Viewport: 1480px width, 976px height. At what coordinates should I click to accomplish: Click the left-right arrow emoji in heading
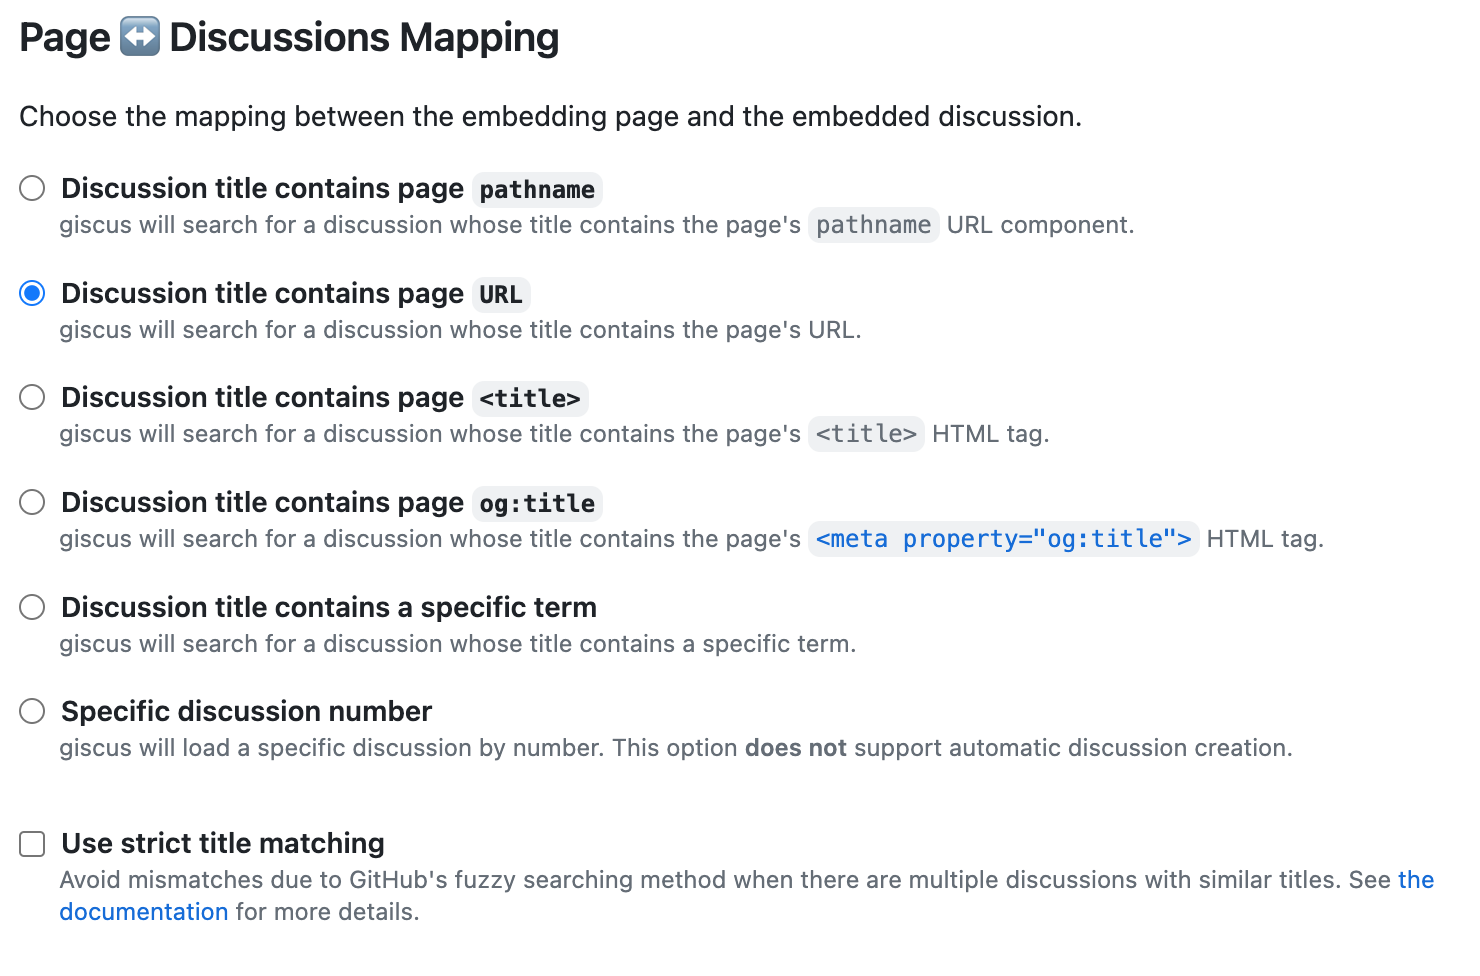pos(140,38)
